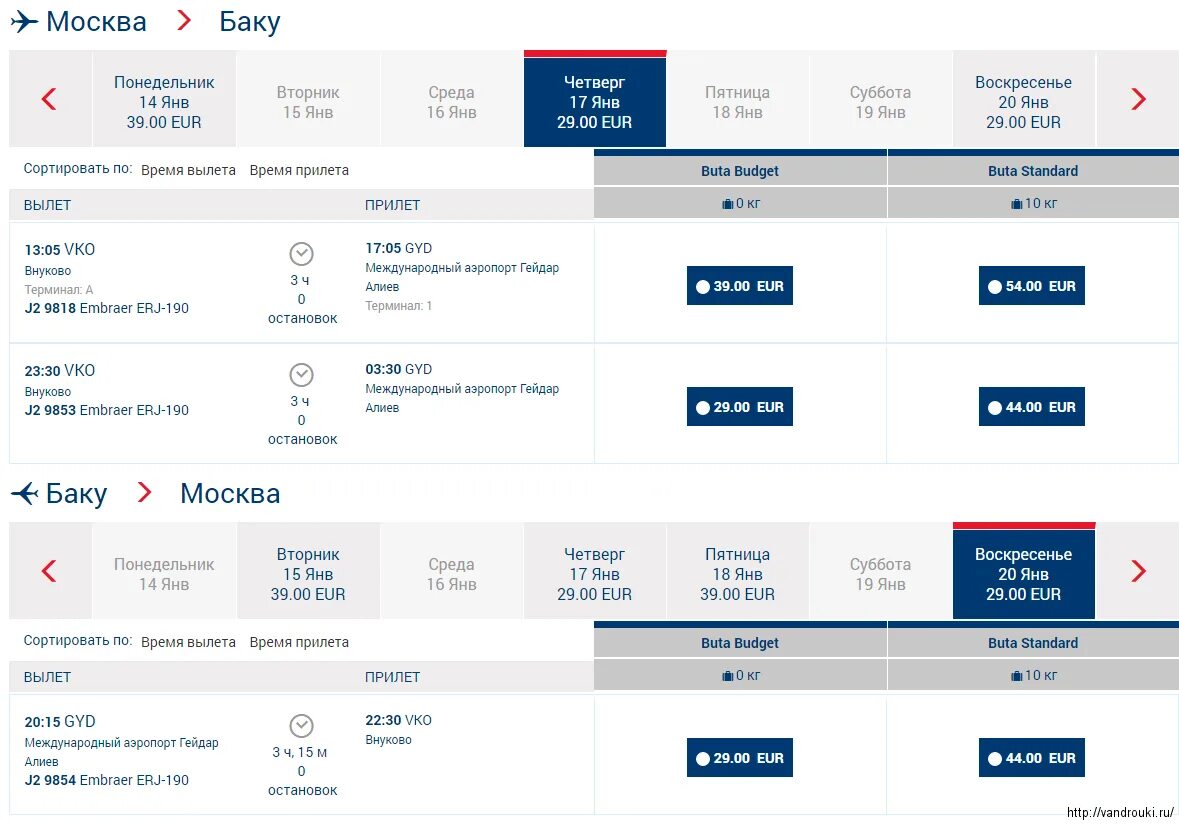Show later dates for Баку–Москва flights
This screenshot has width=1179, height=825.
tap(1138, 571)
